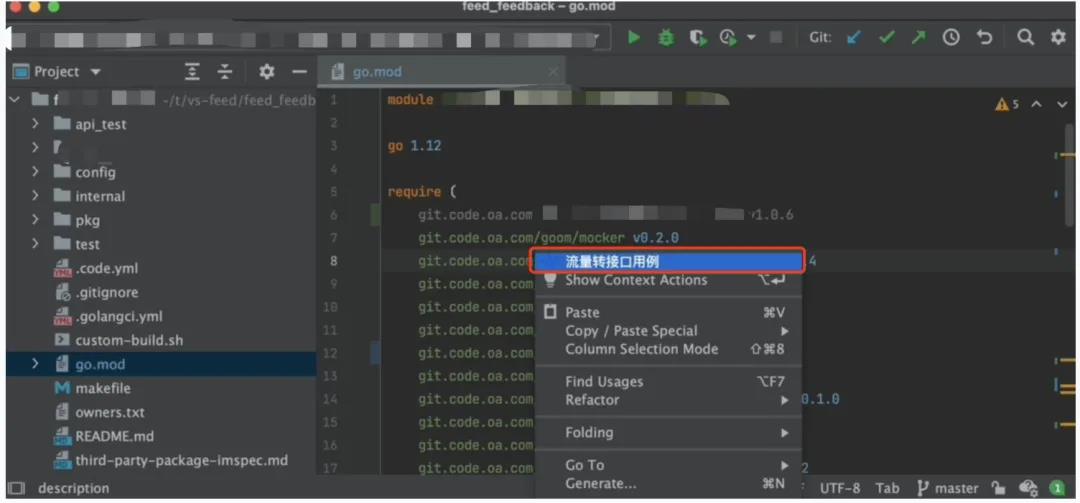The width and height of the screenshot is (1080, 503).
Task: Choose Find Usages in the context menu
Action: click(x=604, y=381)
